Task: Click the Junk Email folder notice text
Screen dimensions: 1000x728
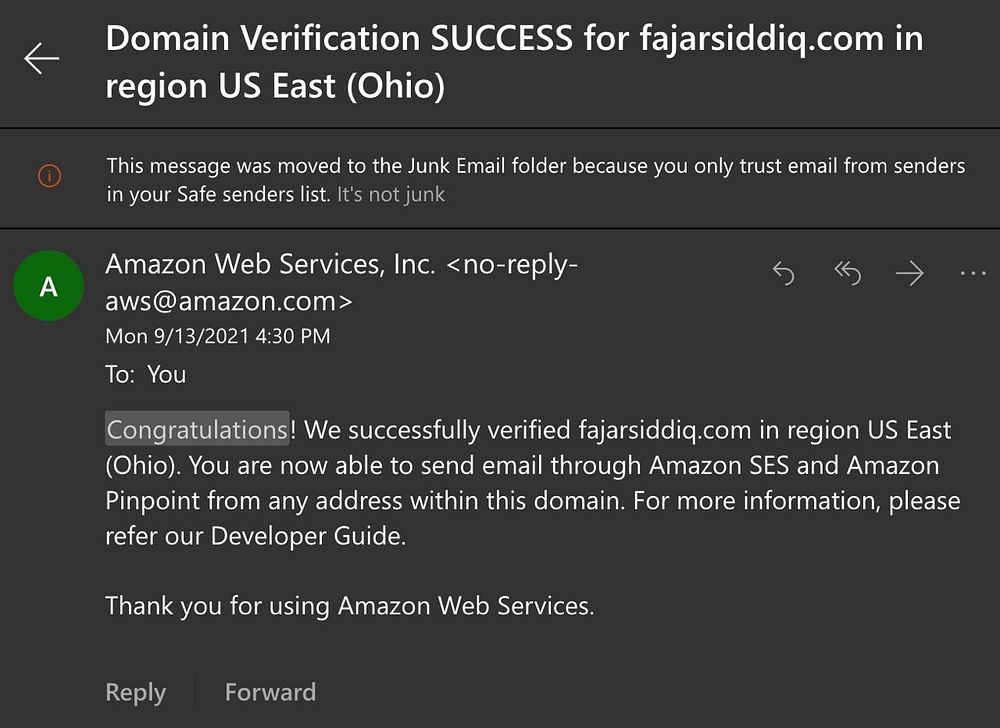Action: [x=536, y=167]
